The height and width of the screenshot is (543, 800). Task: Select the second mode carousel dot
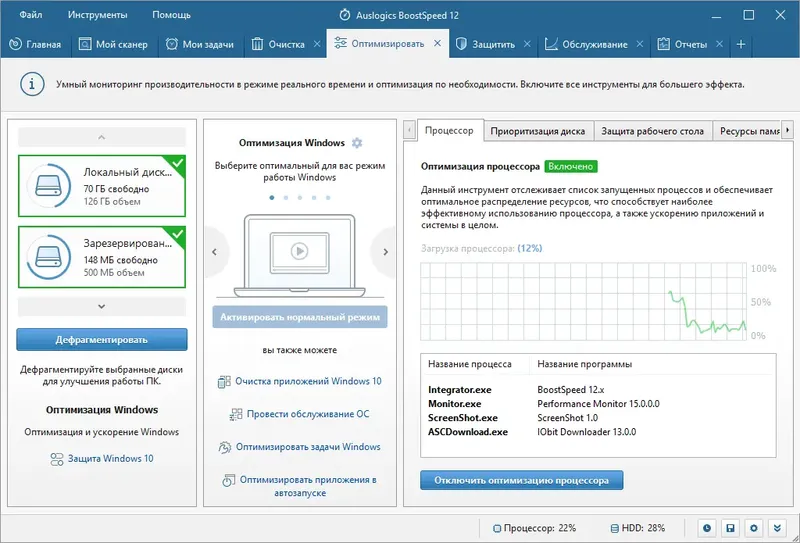coord(286,198)
